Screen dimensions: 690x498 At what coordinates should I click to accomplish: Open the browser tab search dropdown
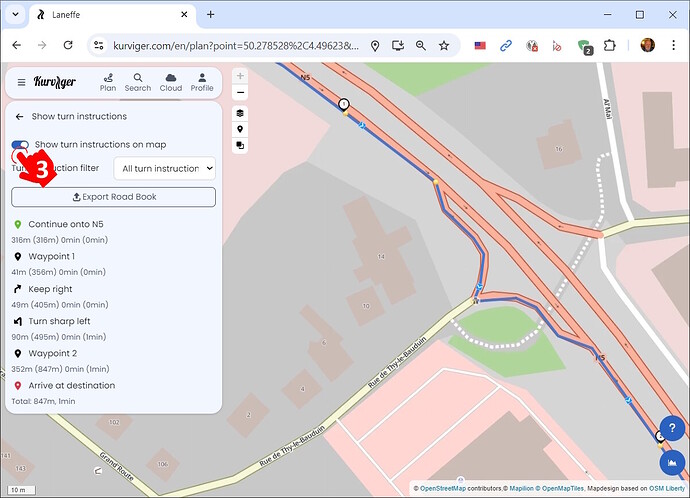tap(15, 15)
